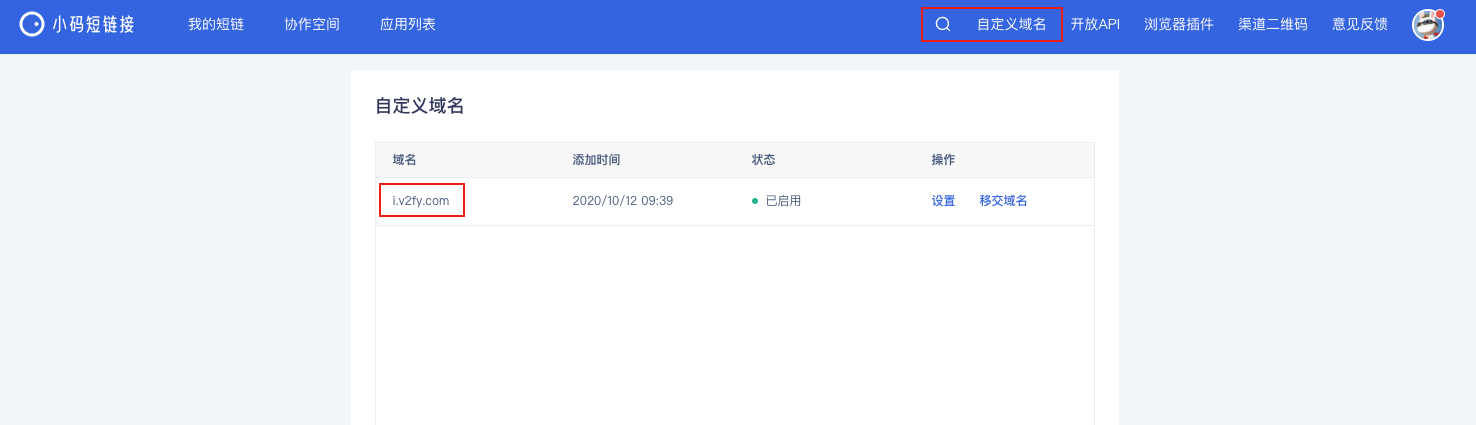Viewport: 1476px width, 425px height.
Task: Open 渠道二维码 page
Action: tap(1273, 24)
